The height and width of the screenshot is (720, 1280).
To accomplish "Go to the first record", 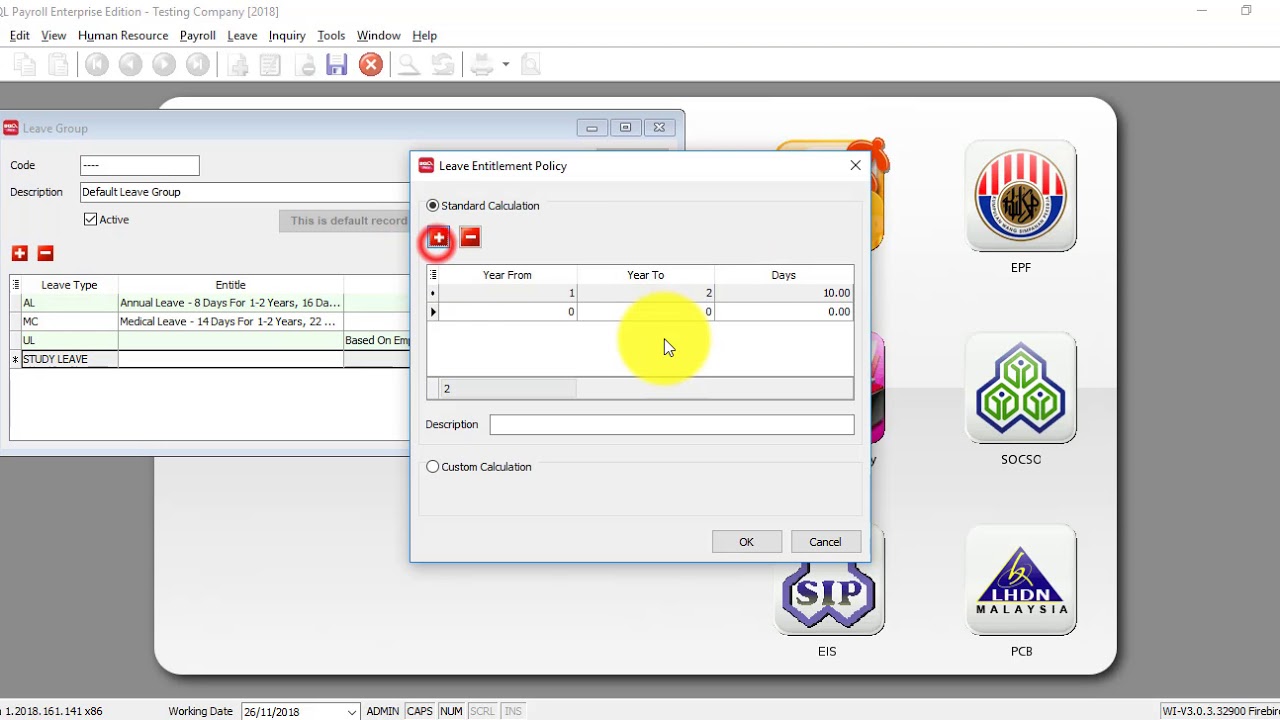I will [97, 65].
